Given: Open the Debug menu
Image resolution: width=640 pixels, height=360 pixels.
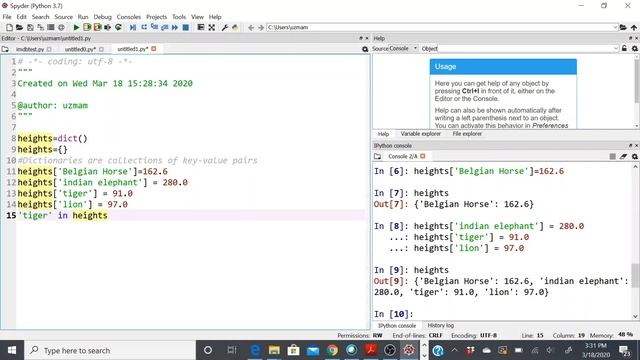Looking at the screenshot, I should [102, 17].
